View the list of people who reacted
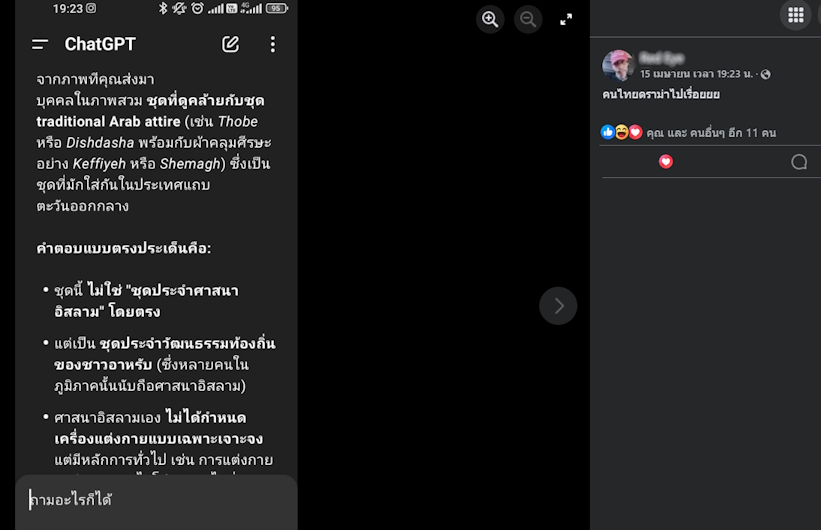 tap(711, 133)
